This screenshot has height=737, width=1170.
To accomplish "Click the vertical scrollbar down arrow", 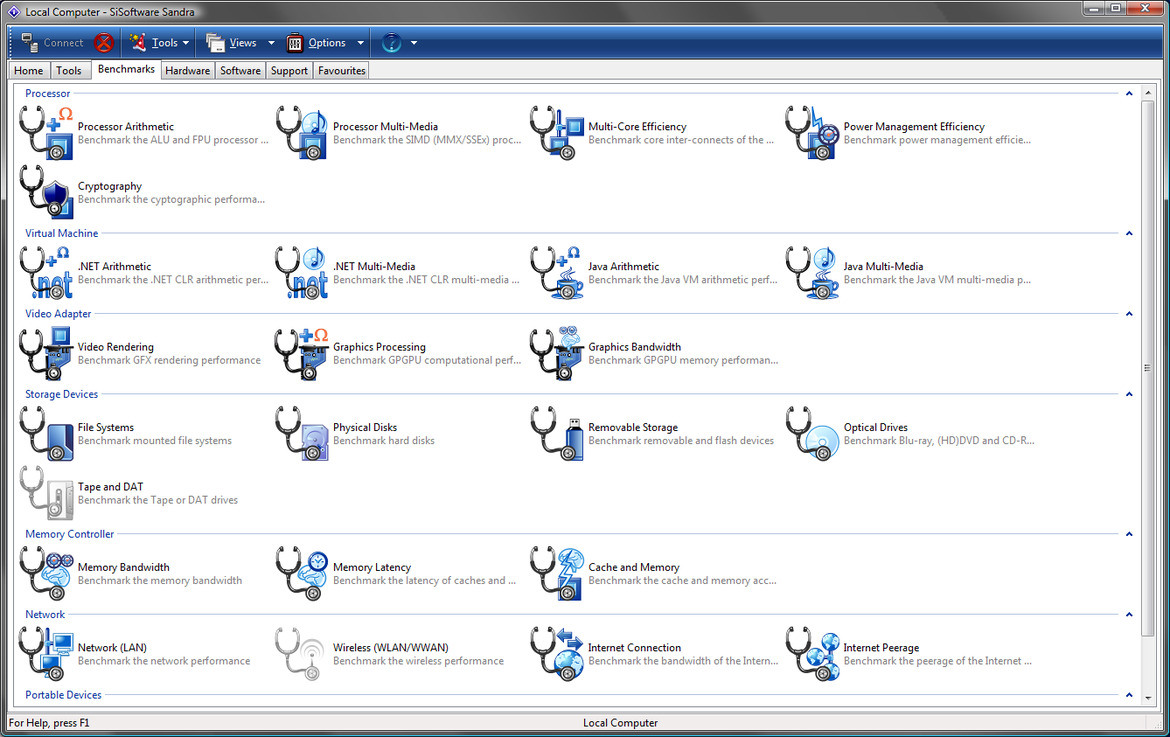I will click(x=1148, y=699).
